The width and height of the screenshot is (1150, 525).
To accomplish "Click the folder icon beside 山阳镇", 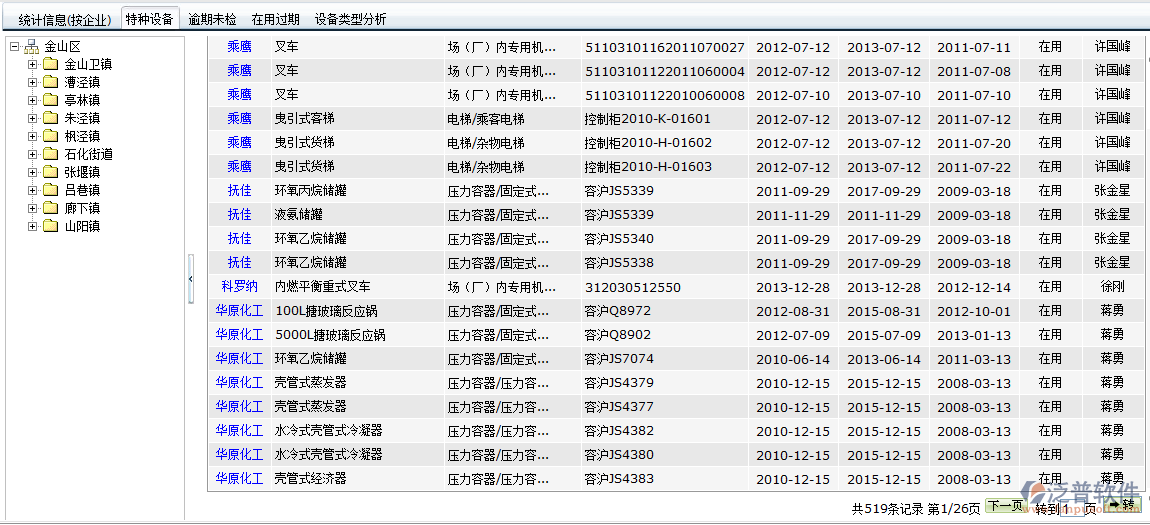I will pyautogui.click(x=50, y=226).
